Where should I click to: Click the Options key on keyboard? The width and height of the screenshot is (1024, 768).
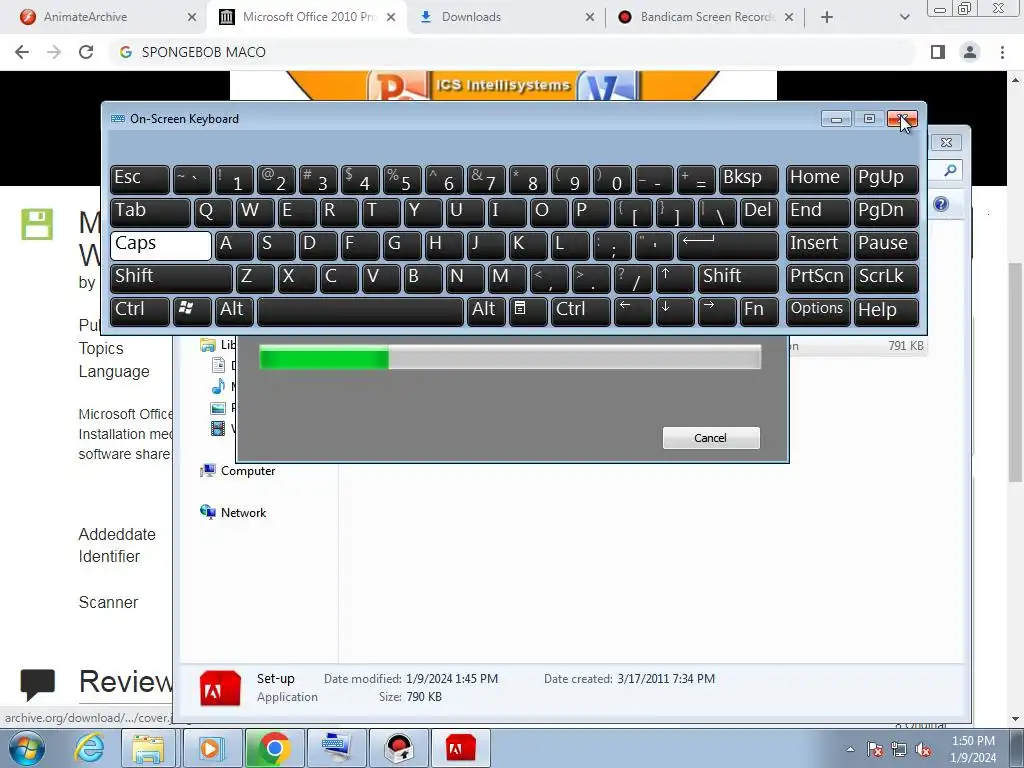click(x=818, y=311)
